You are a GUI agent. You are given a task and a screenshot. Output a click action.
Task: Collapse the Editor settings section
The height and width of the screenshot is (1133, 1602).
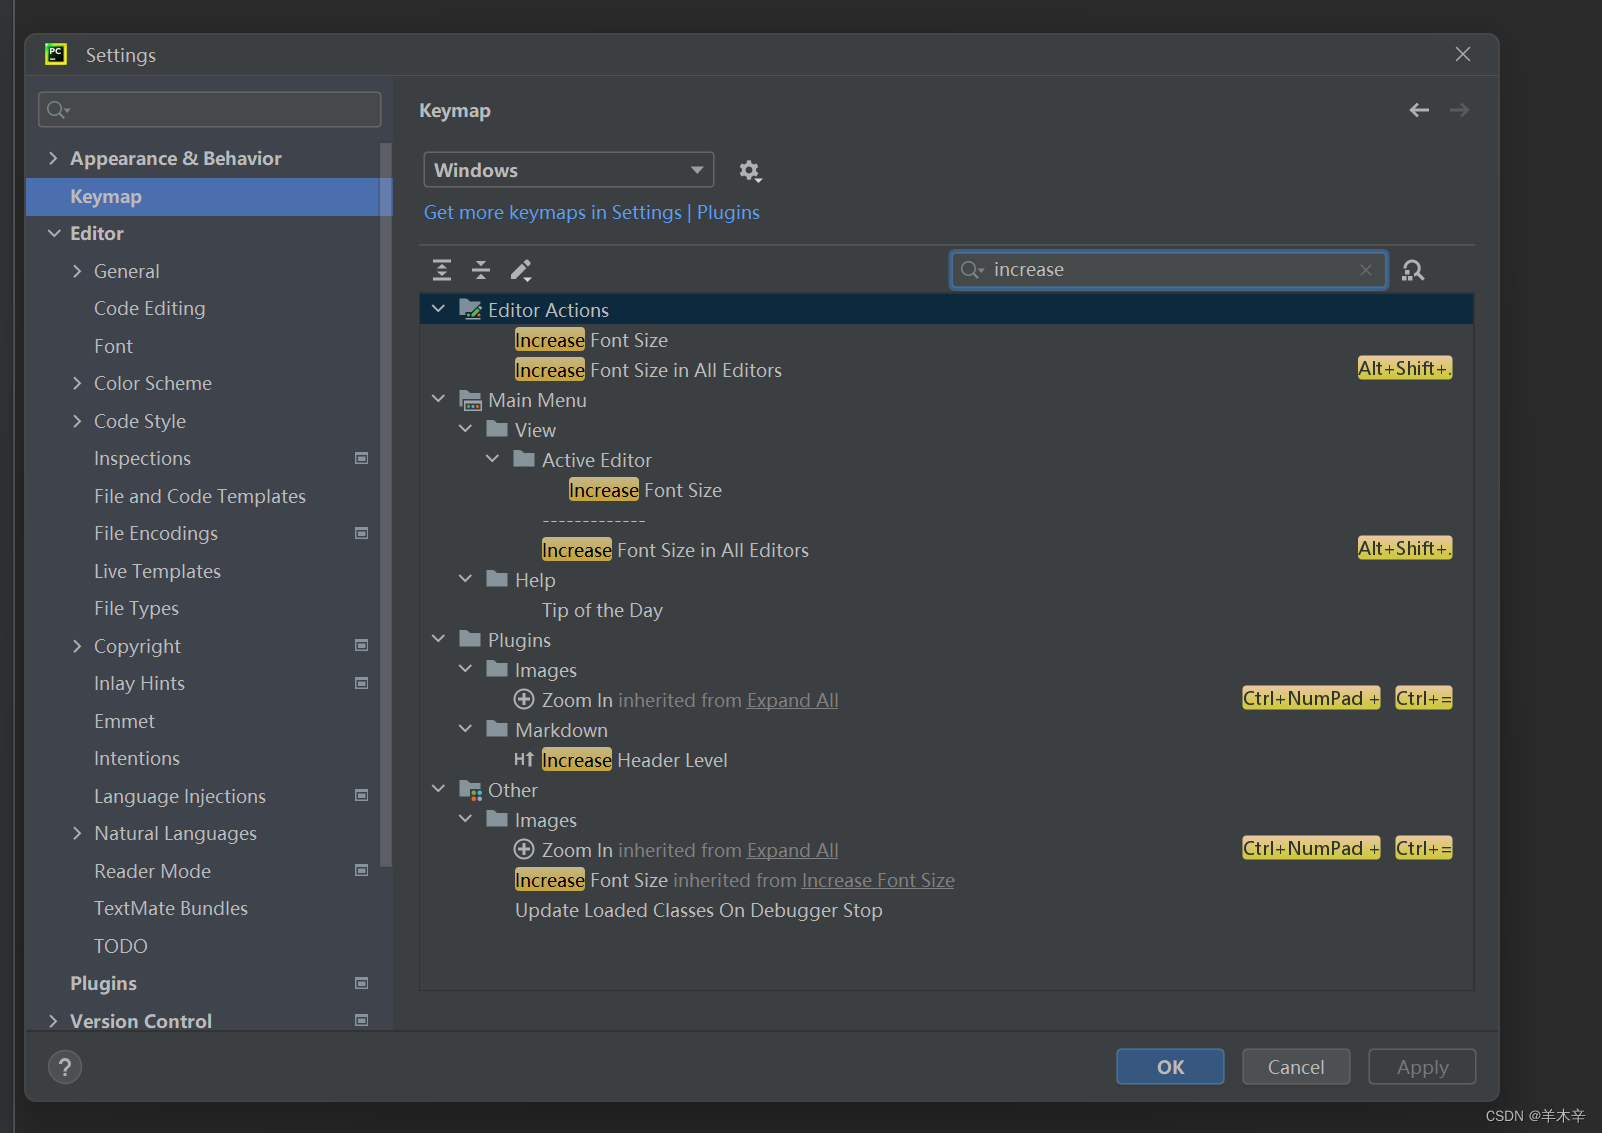(54, 233)
